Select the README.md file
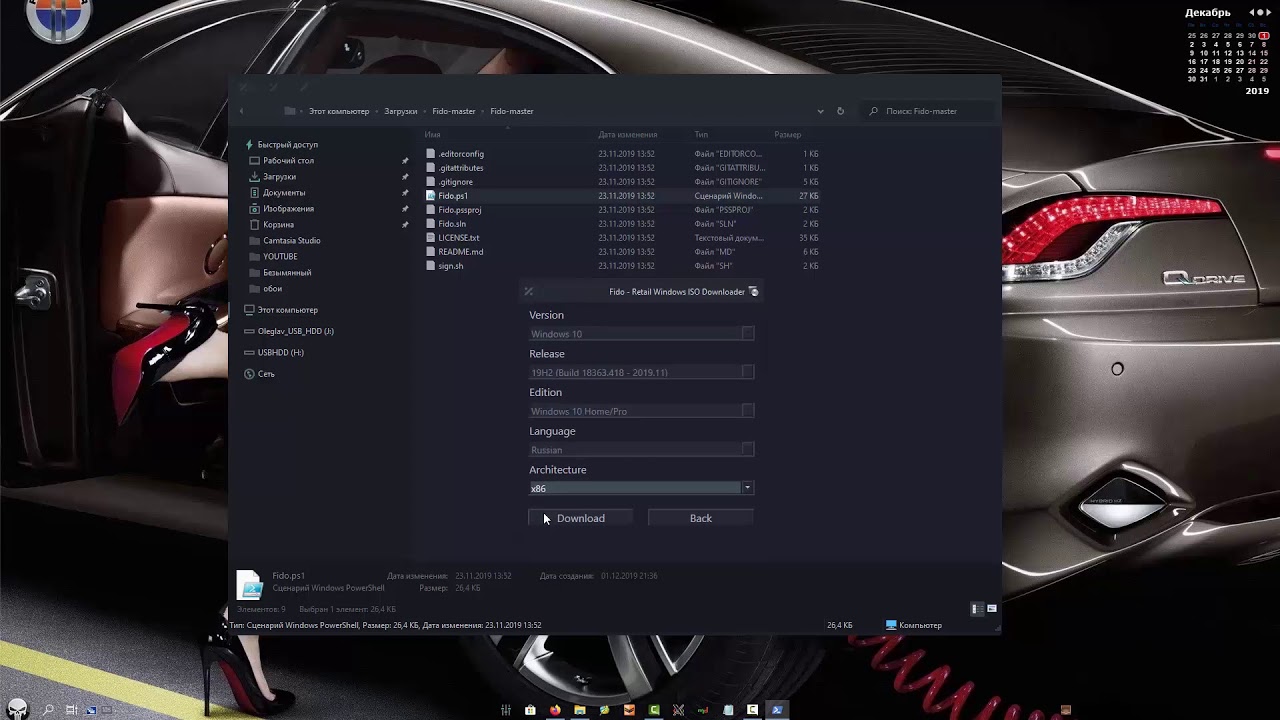The width and height of the screenshot is (1280, 720). pyautogui.click(x=460, y=252)
